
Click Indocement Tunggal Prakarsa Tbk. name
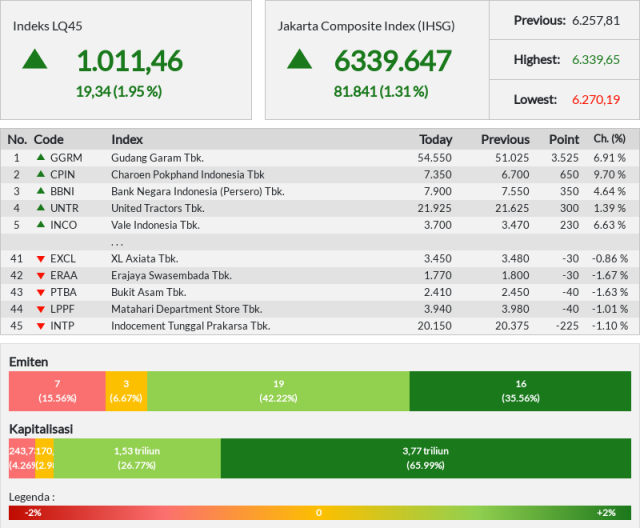coord(191,326)
